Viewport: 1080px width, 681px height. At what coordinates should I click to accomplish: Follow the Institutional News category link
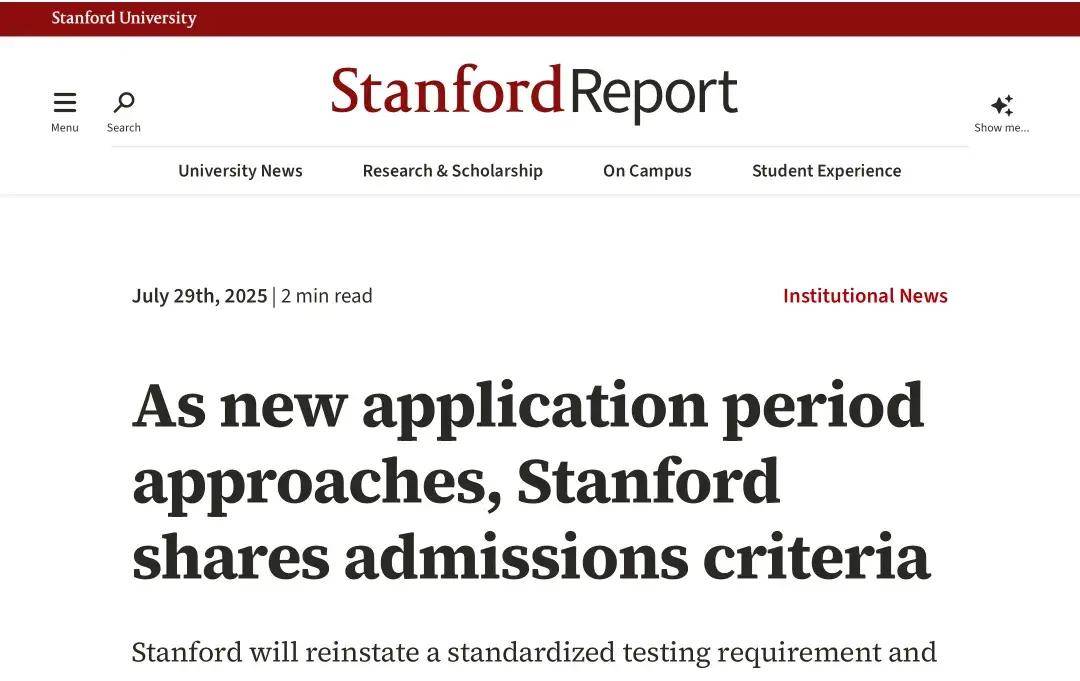[x=865, y=295]
